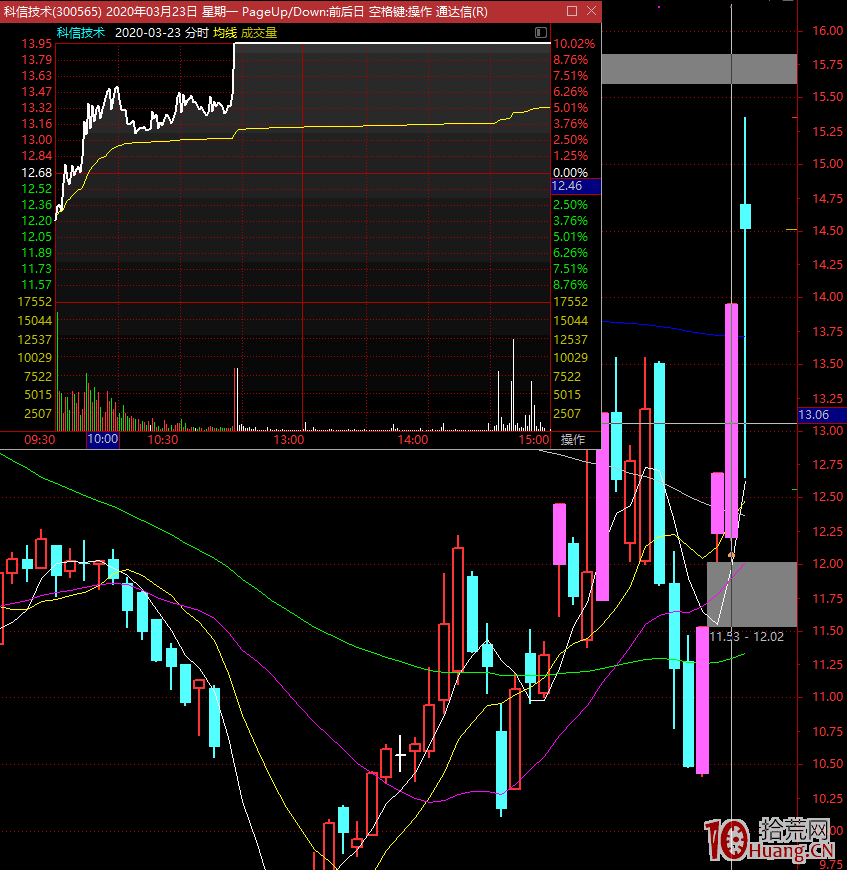Image resolution: width=847 pixels, height=870 pixels.
Task: Close the 科信技术 intraday popup window
Action: point(591,11)
